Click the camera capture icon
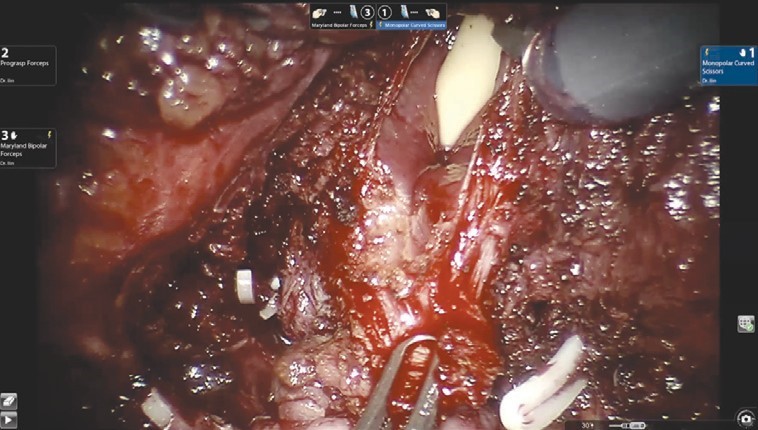The height and width of the screenshot is (430, 758). [746, 418]
